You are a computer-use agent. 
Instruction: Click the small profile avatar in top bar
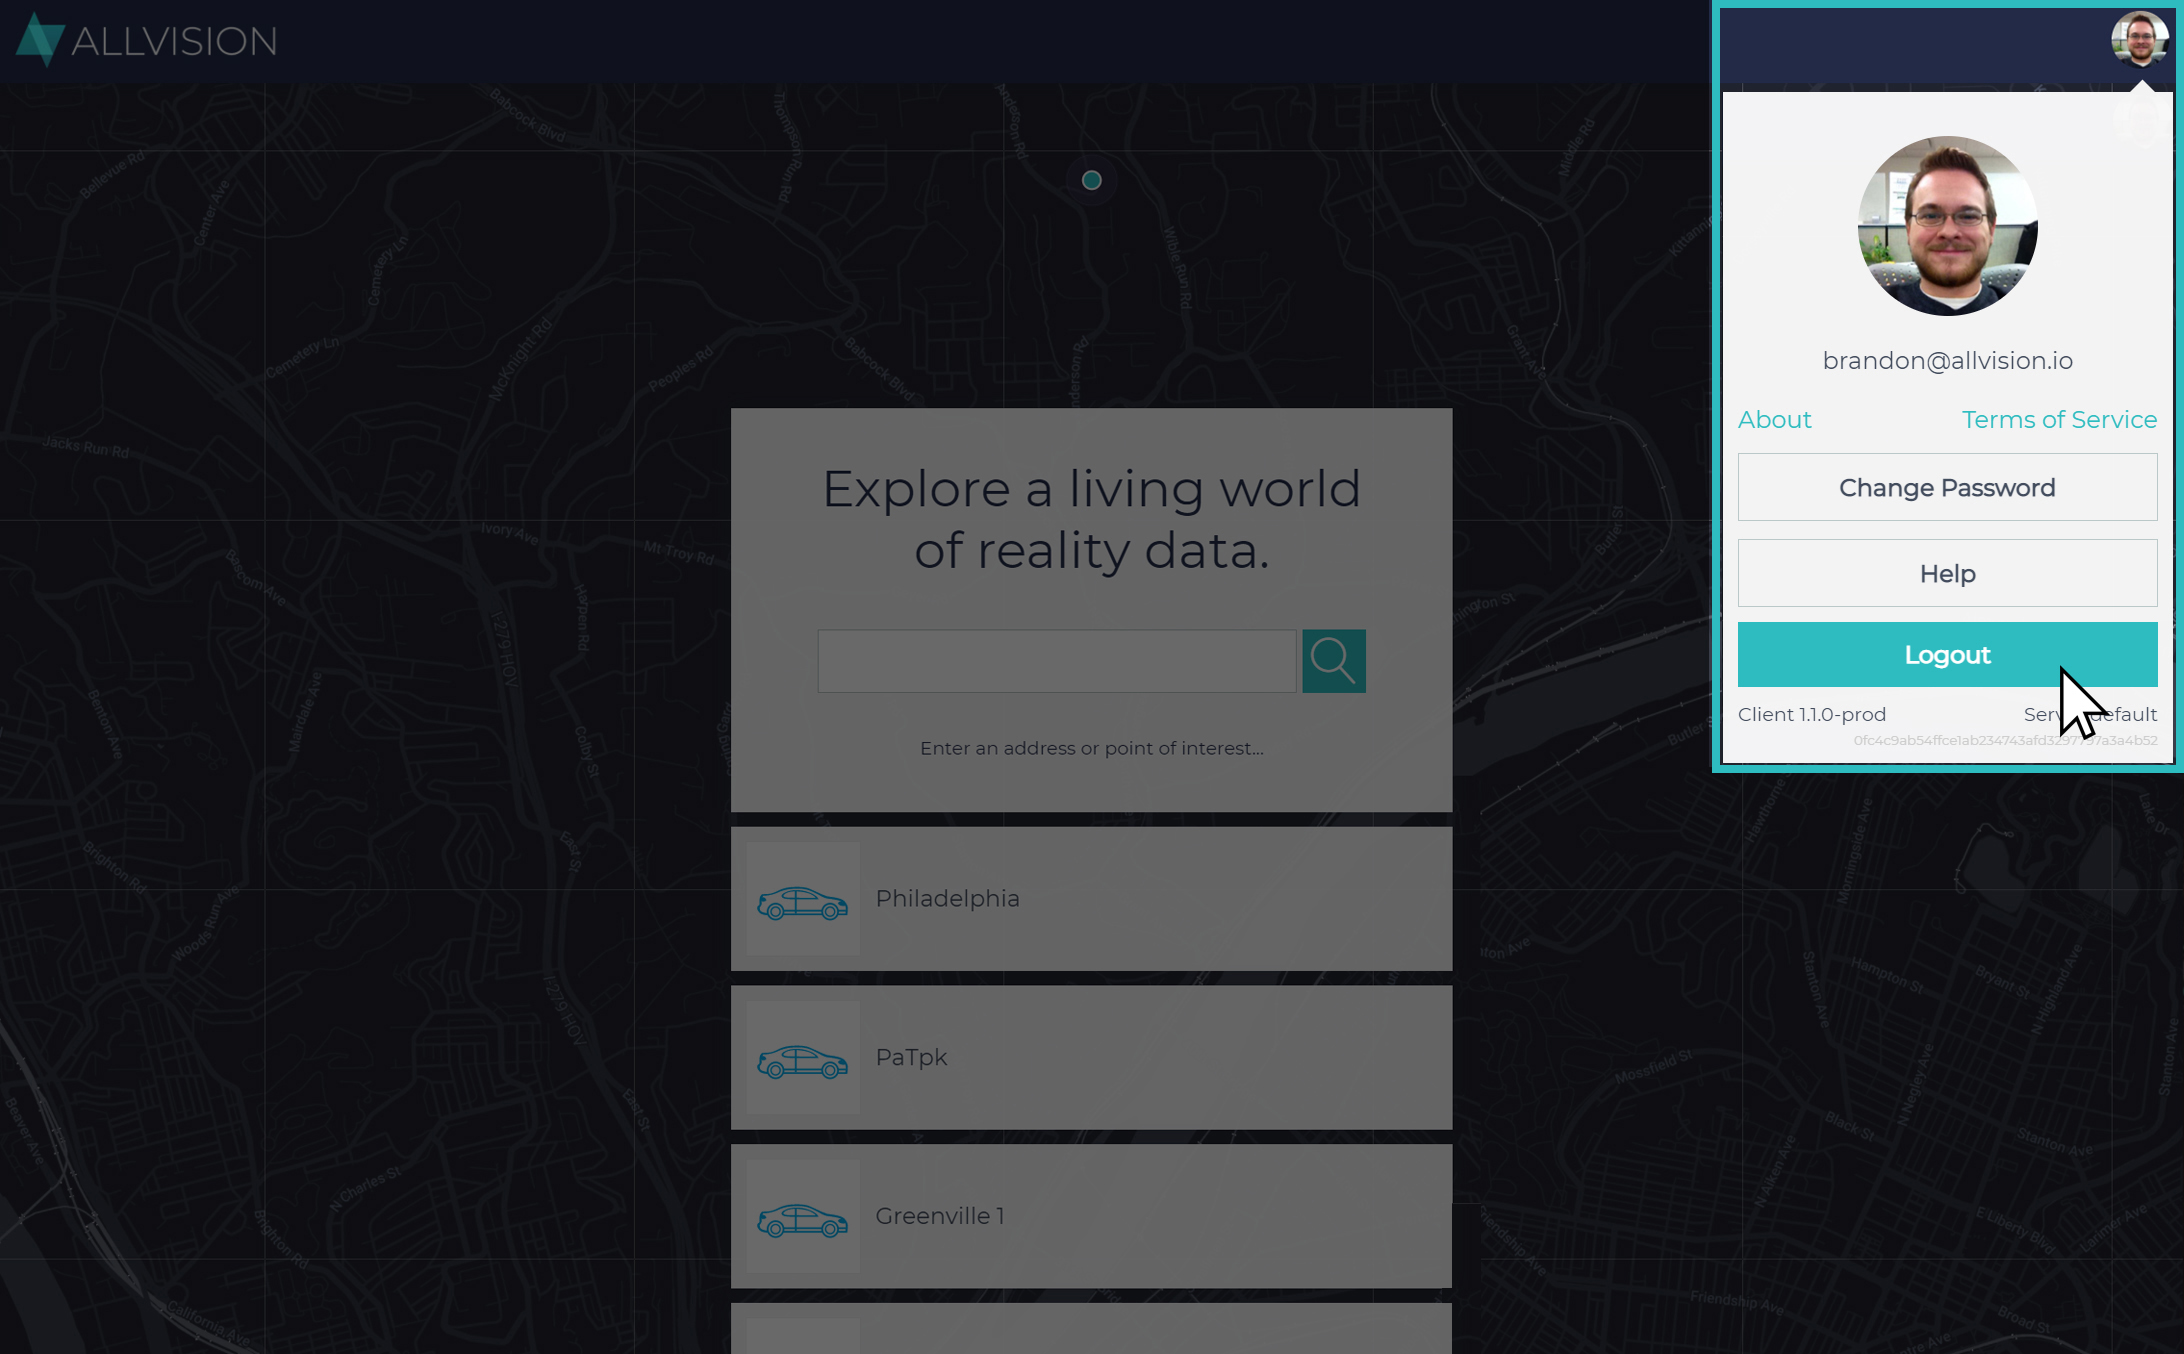pos(2139,39)
